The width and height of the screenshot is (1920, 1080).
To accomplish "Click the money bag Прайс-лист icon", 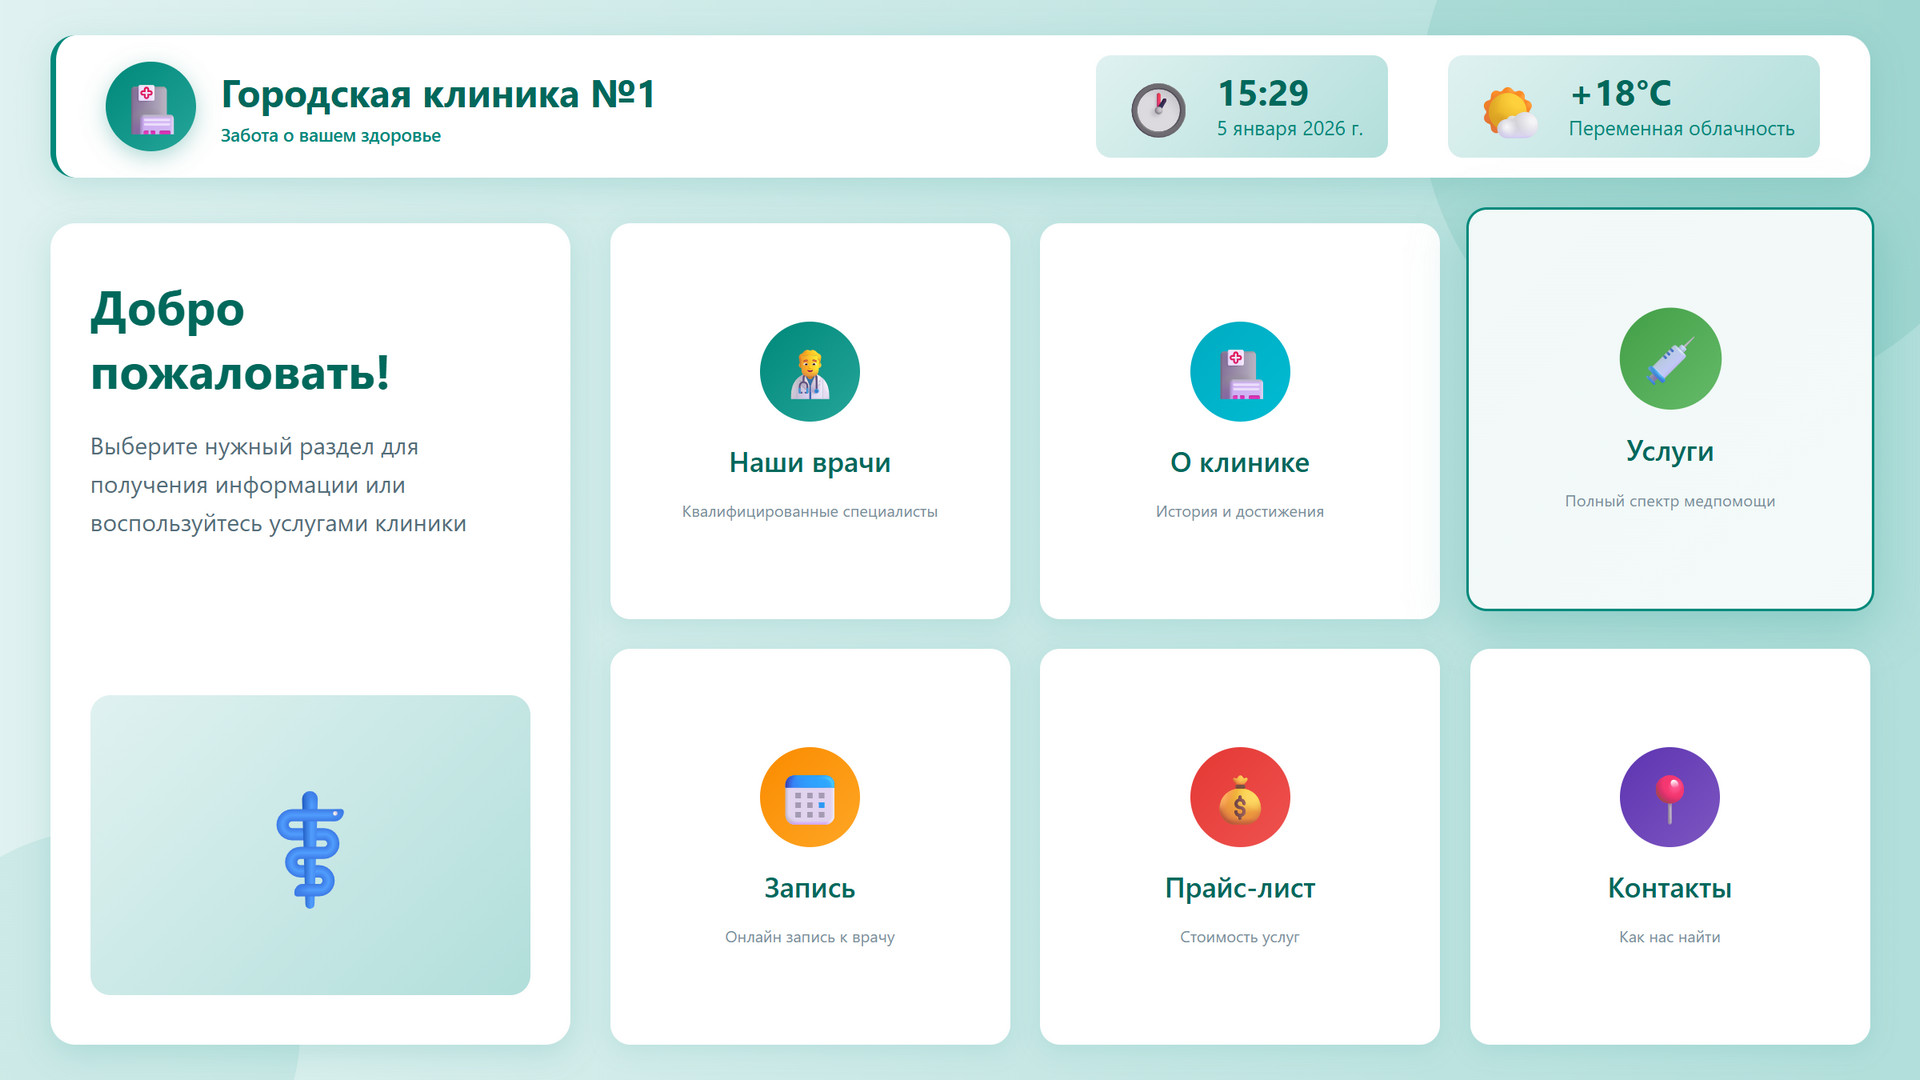I will click(x=1239, y=797).
